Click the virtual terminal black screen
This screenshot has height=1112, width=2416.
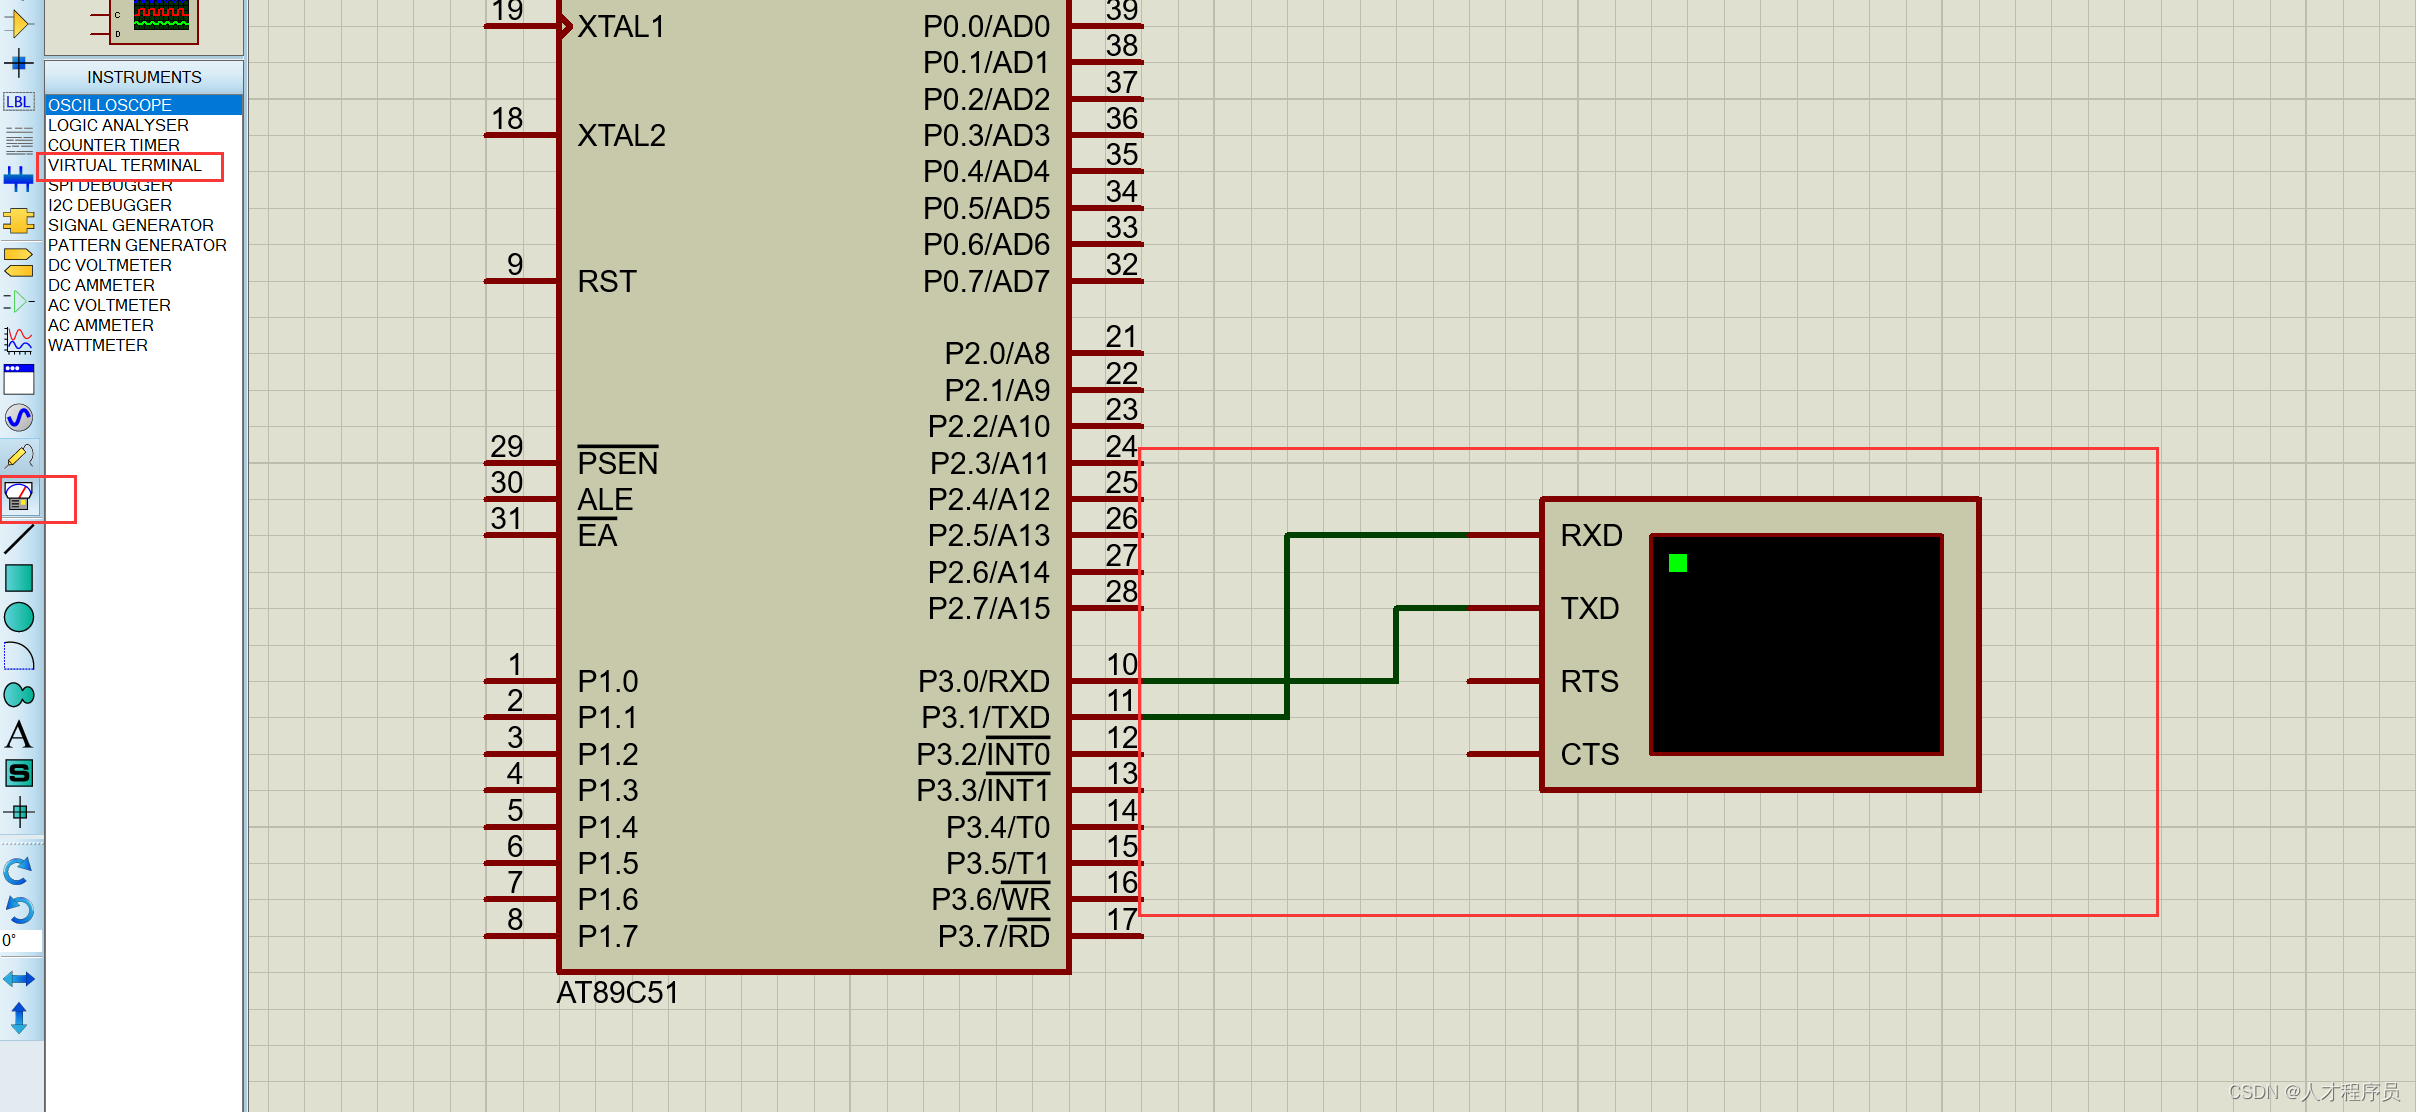pos(1796,645)
